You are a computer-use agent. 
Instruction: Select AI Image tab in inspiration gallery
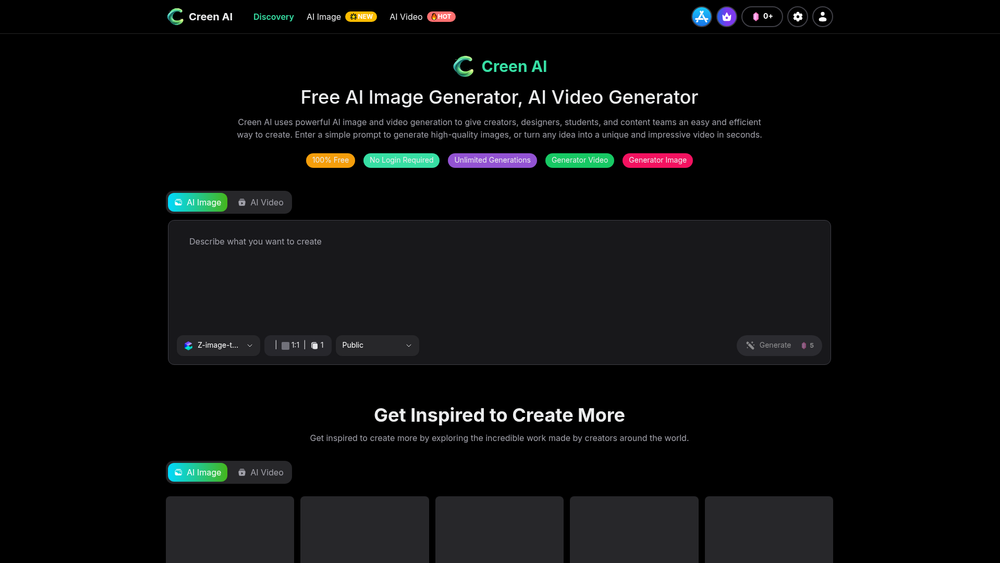tap(198, 472)
